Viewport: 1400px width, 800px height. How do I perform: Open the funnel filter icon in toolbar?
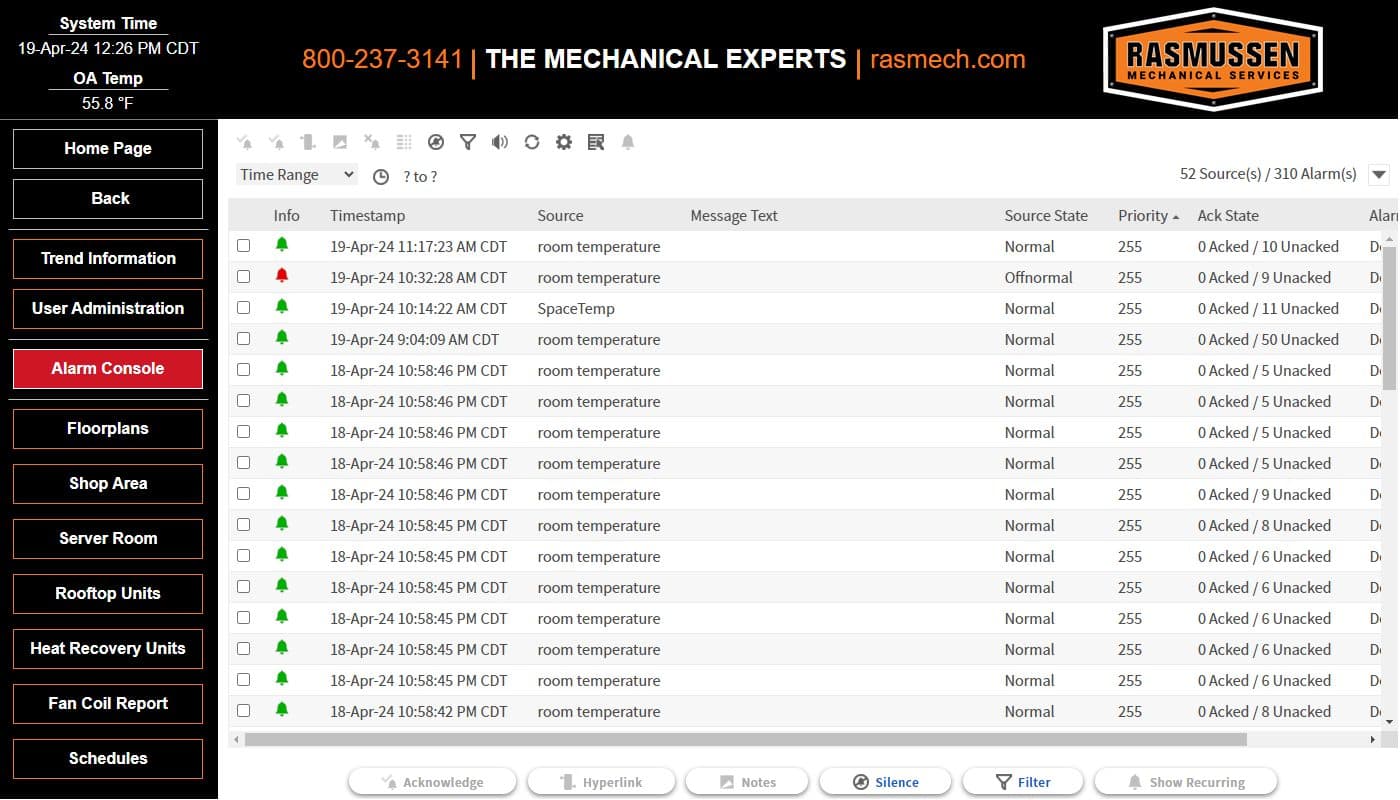(x=468, y=142)
